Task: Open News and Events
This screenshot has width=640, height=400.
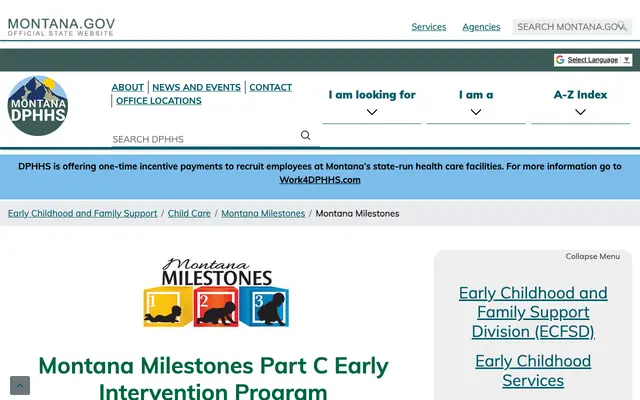Action: pyautogui.click(x=196, y=87)
